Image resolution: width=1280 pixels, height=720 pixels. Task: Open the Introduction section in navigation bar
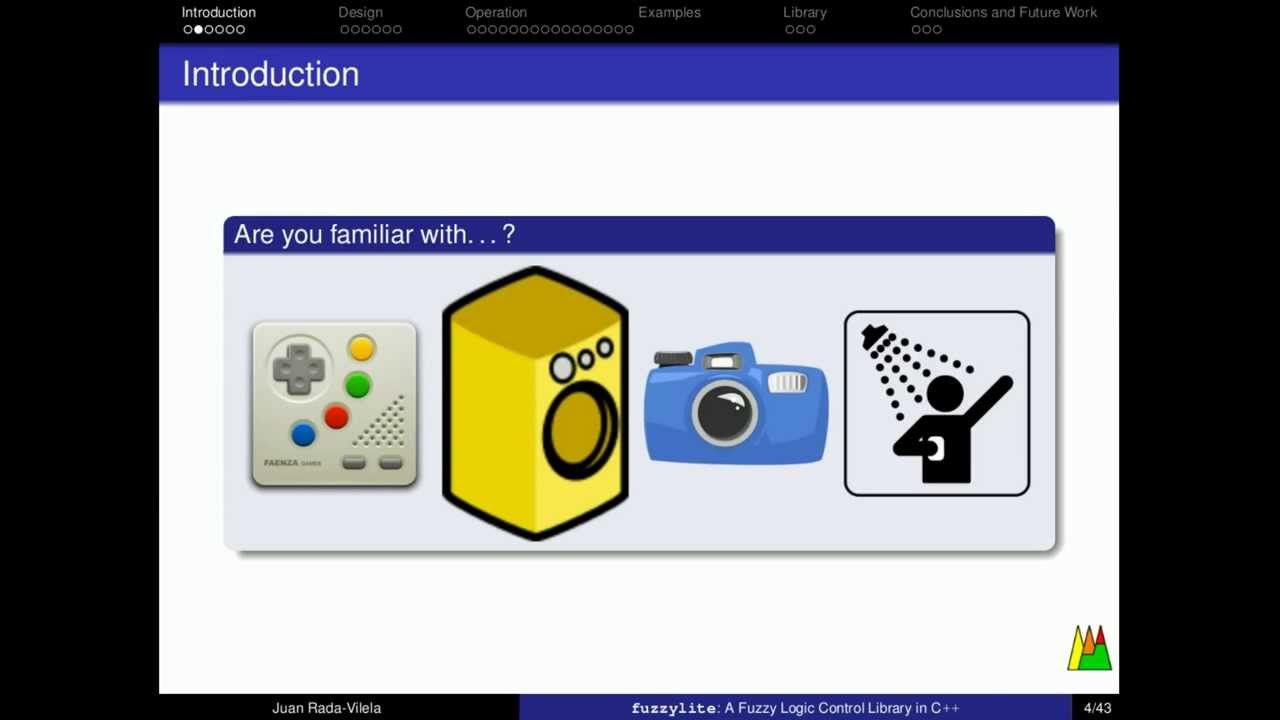click(218, 12)
